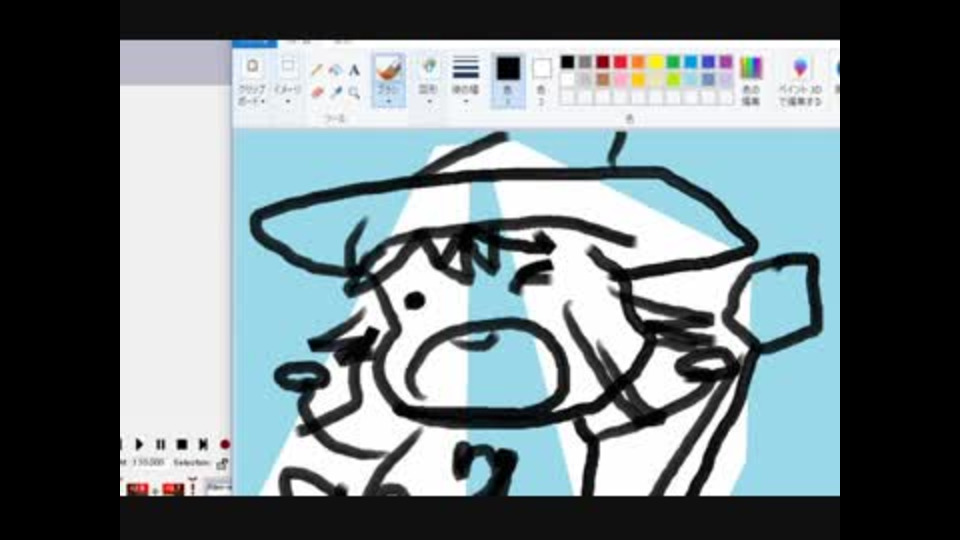This screenshot has height=540, width=960.
Task: Pick the brown swatch
Action: pos(603,80)
